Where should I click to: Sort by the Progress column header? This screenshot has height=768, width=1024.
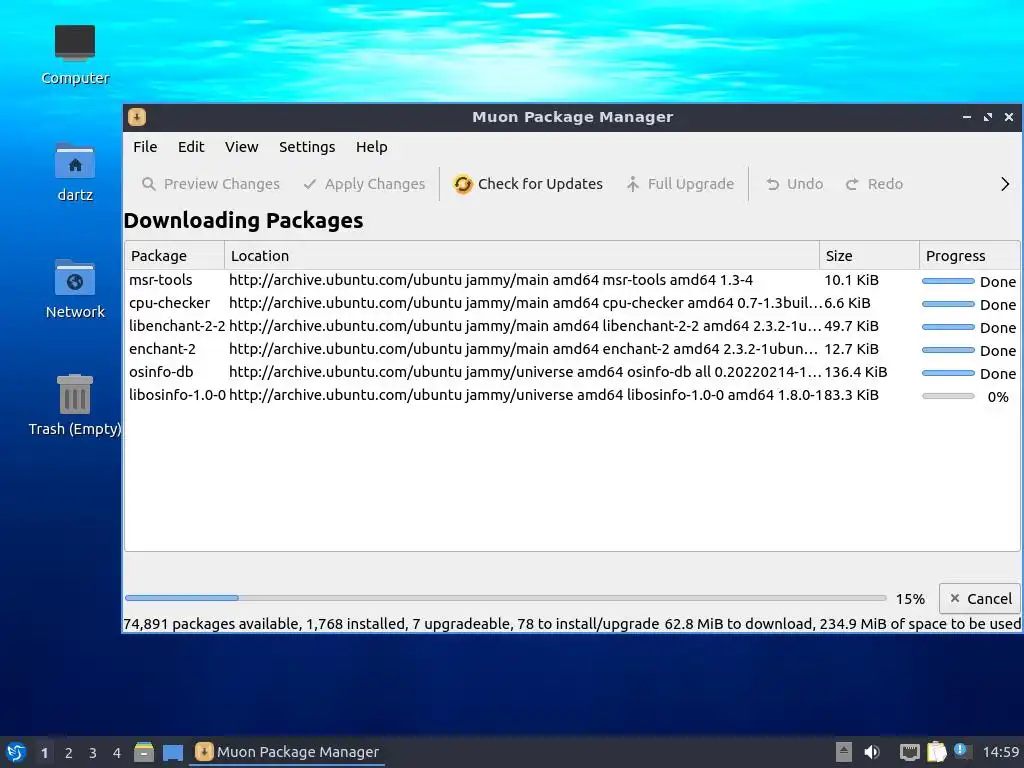point(969,255)
